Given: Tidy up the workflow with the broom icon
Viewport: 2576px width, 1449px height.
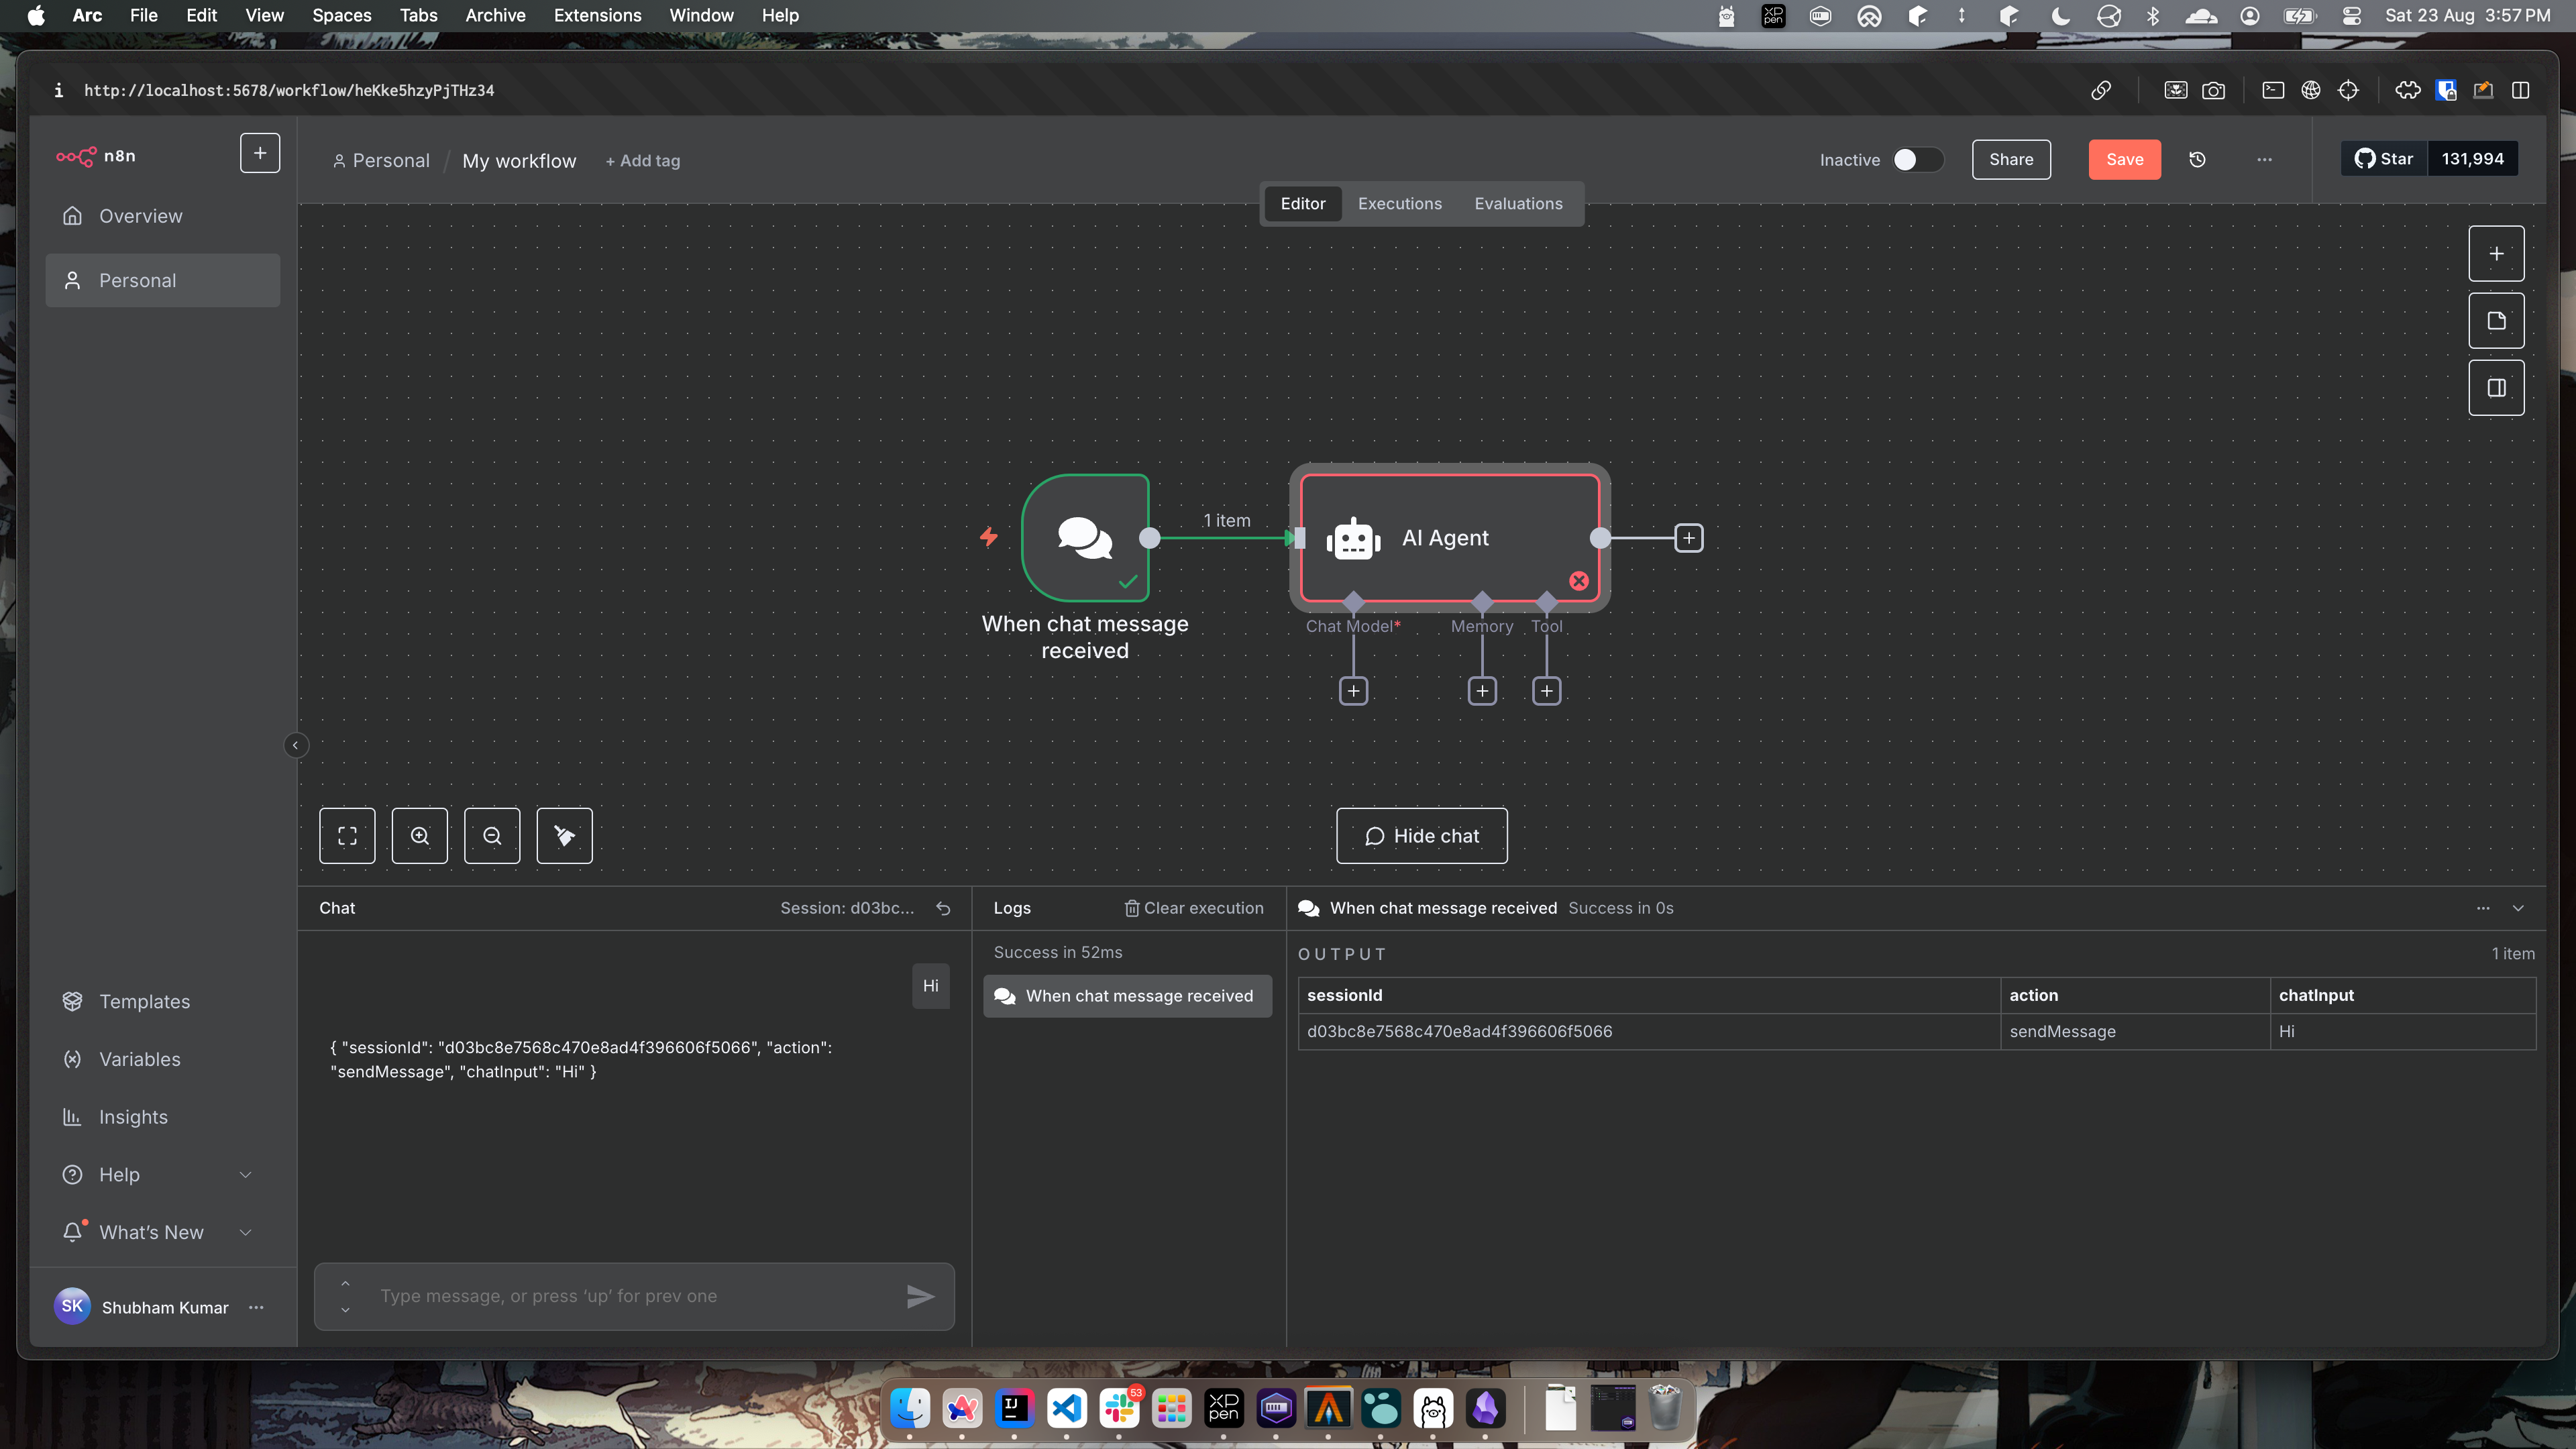Looking at the screenshot, I should 564,836.
